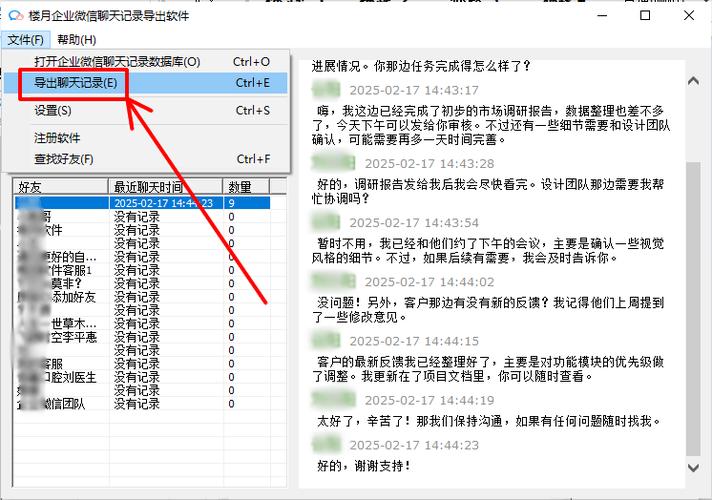Viewport: 712px width, 500px height.
Task: Click the timestamp 2025-02-17 14:44:15
Action: click(x=414, y=341)
